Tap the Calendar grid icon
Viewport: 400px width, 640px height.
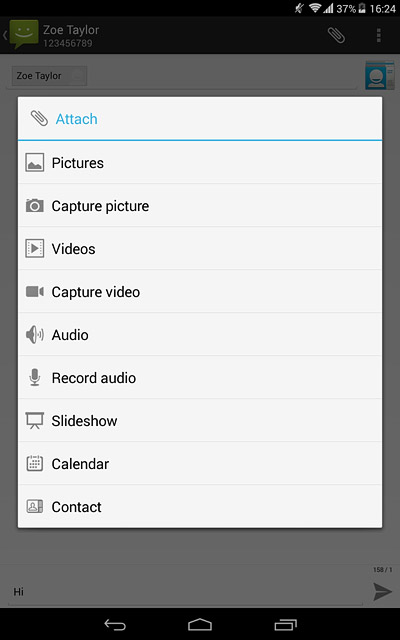[x=35, y=464]
